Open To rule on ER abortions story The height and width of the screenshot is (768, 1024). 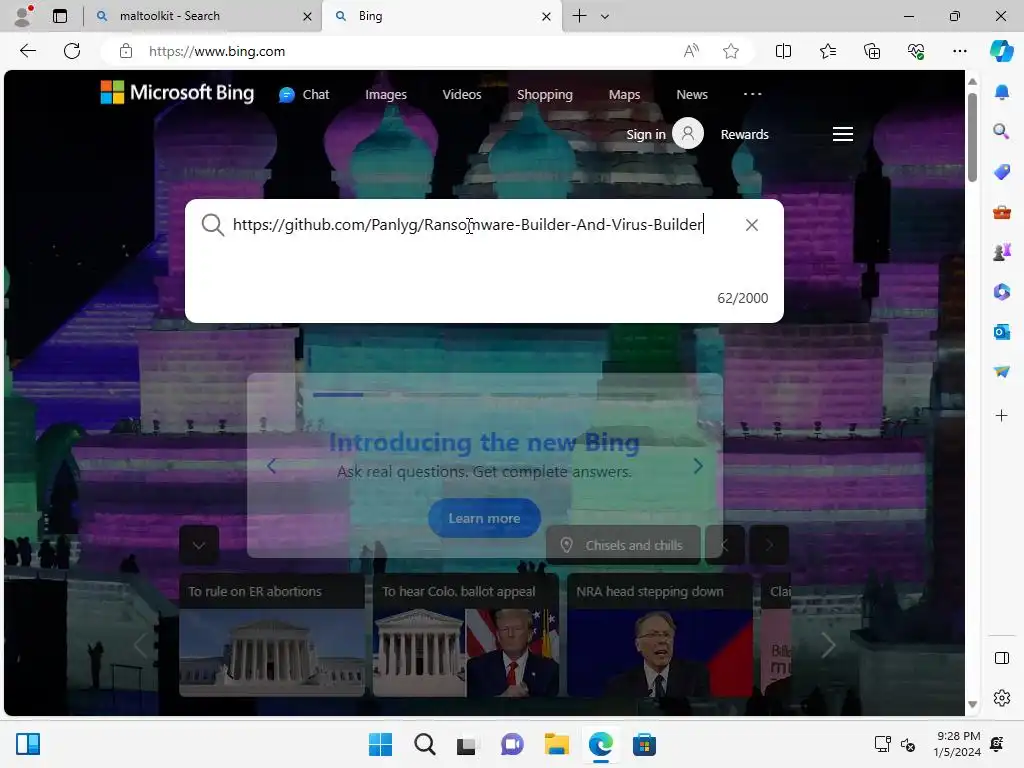pos(272,635)
